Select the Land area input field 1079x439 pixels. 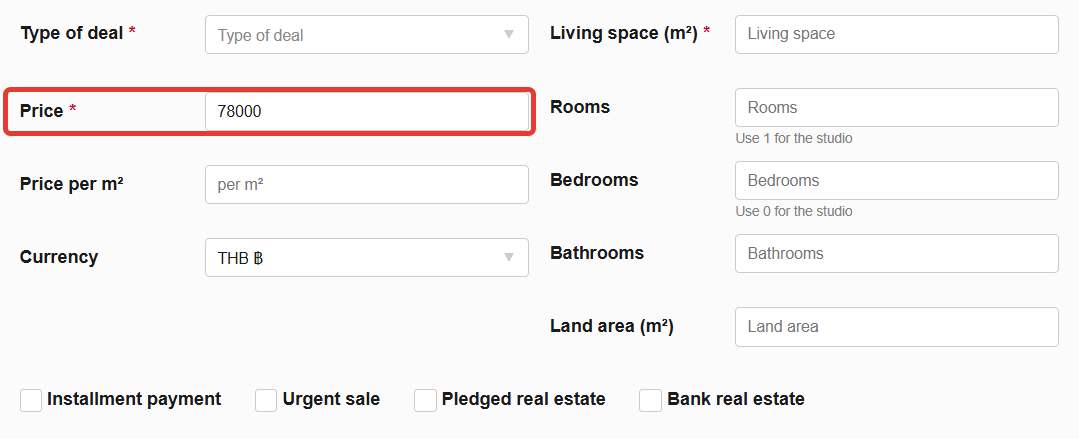[896, 326]
